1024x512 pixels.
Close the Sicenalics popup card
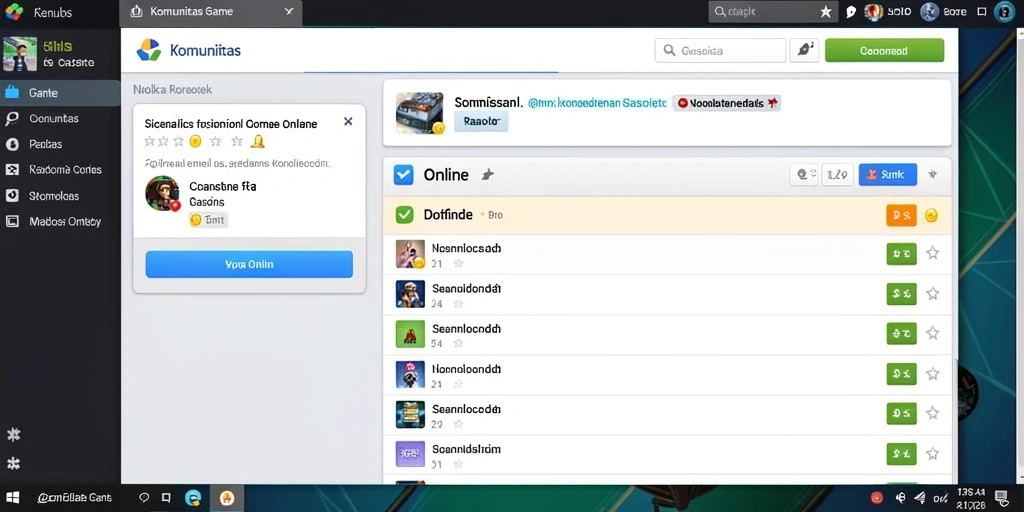(x=348, y=121)
